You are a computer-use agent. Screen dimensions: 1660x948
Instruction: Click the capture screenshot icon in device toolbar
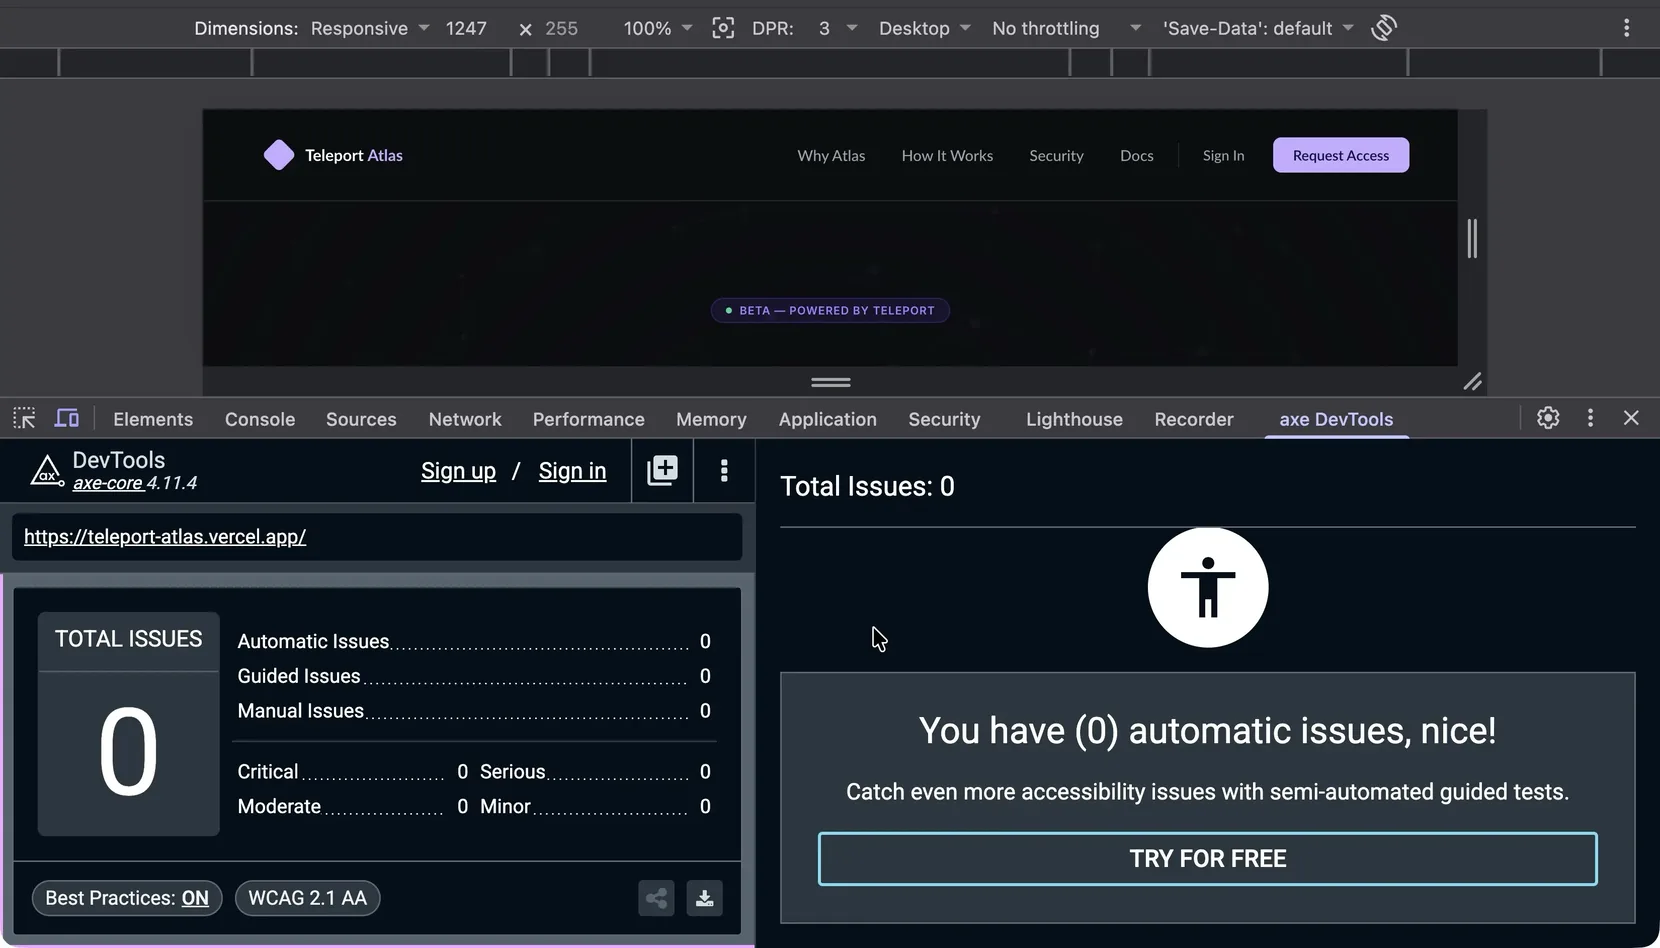point(723,28)
